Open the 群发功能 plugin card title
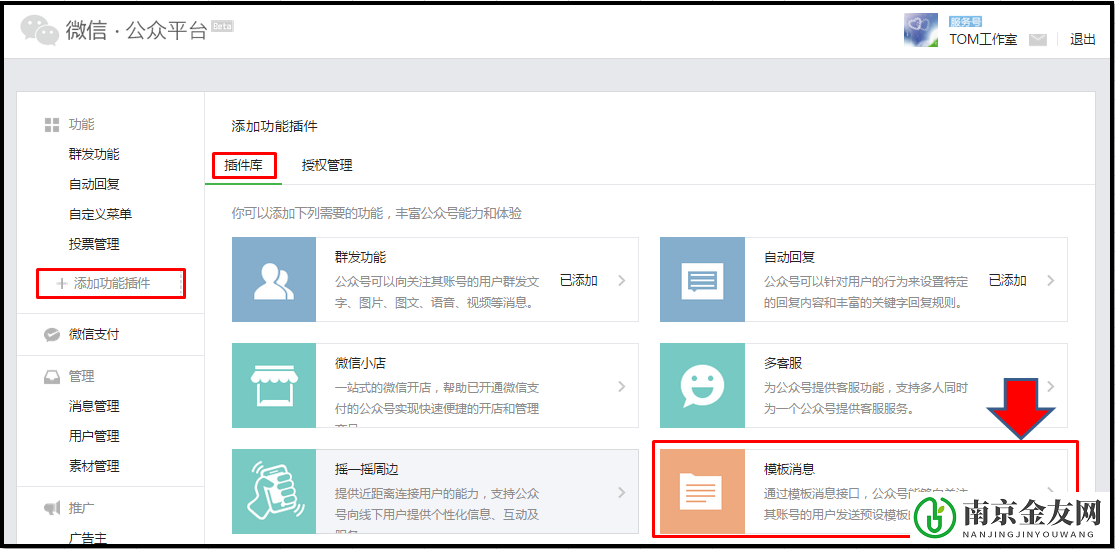1115x549 pixels. [x=360, y=257]
